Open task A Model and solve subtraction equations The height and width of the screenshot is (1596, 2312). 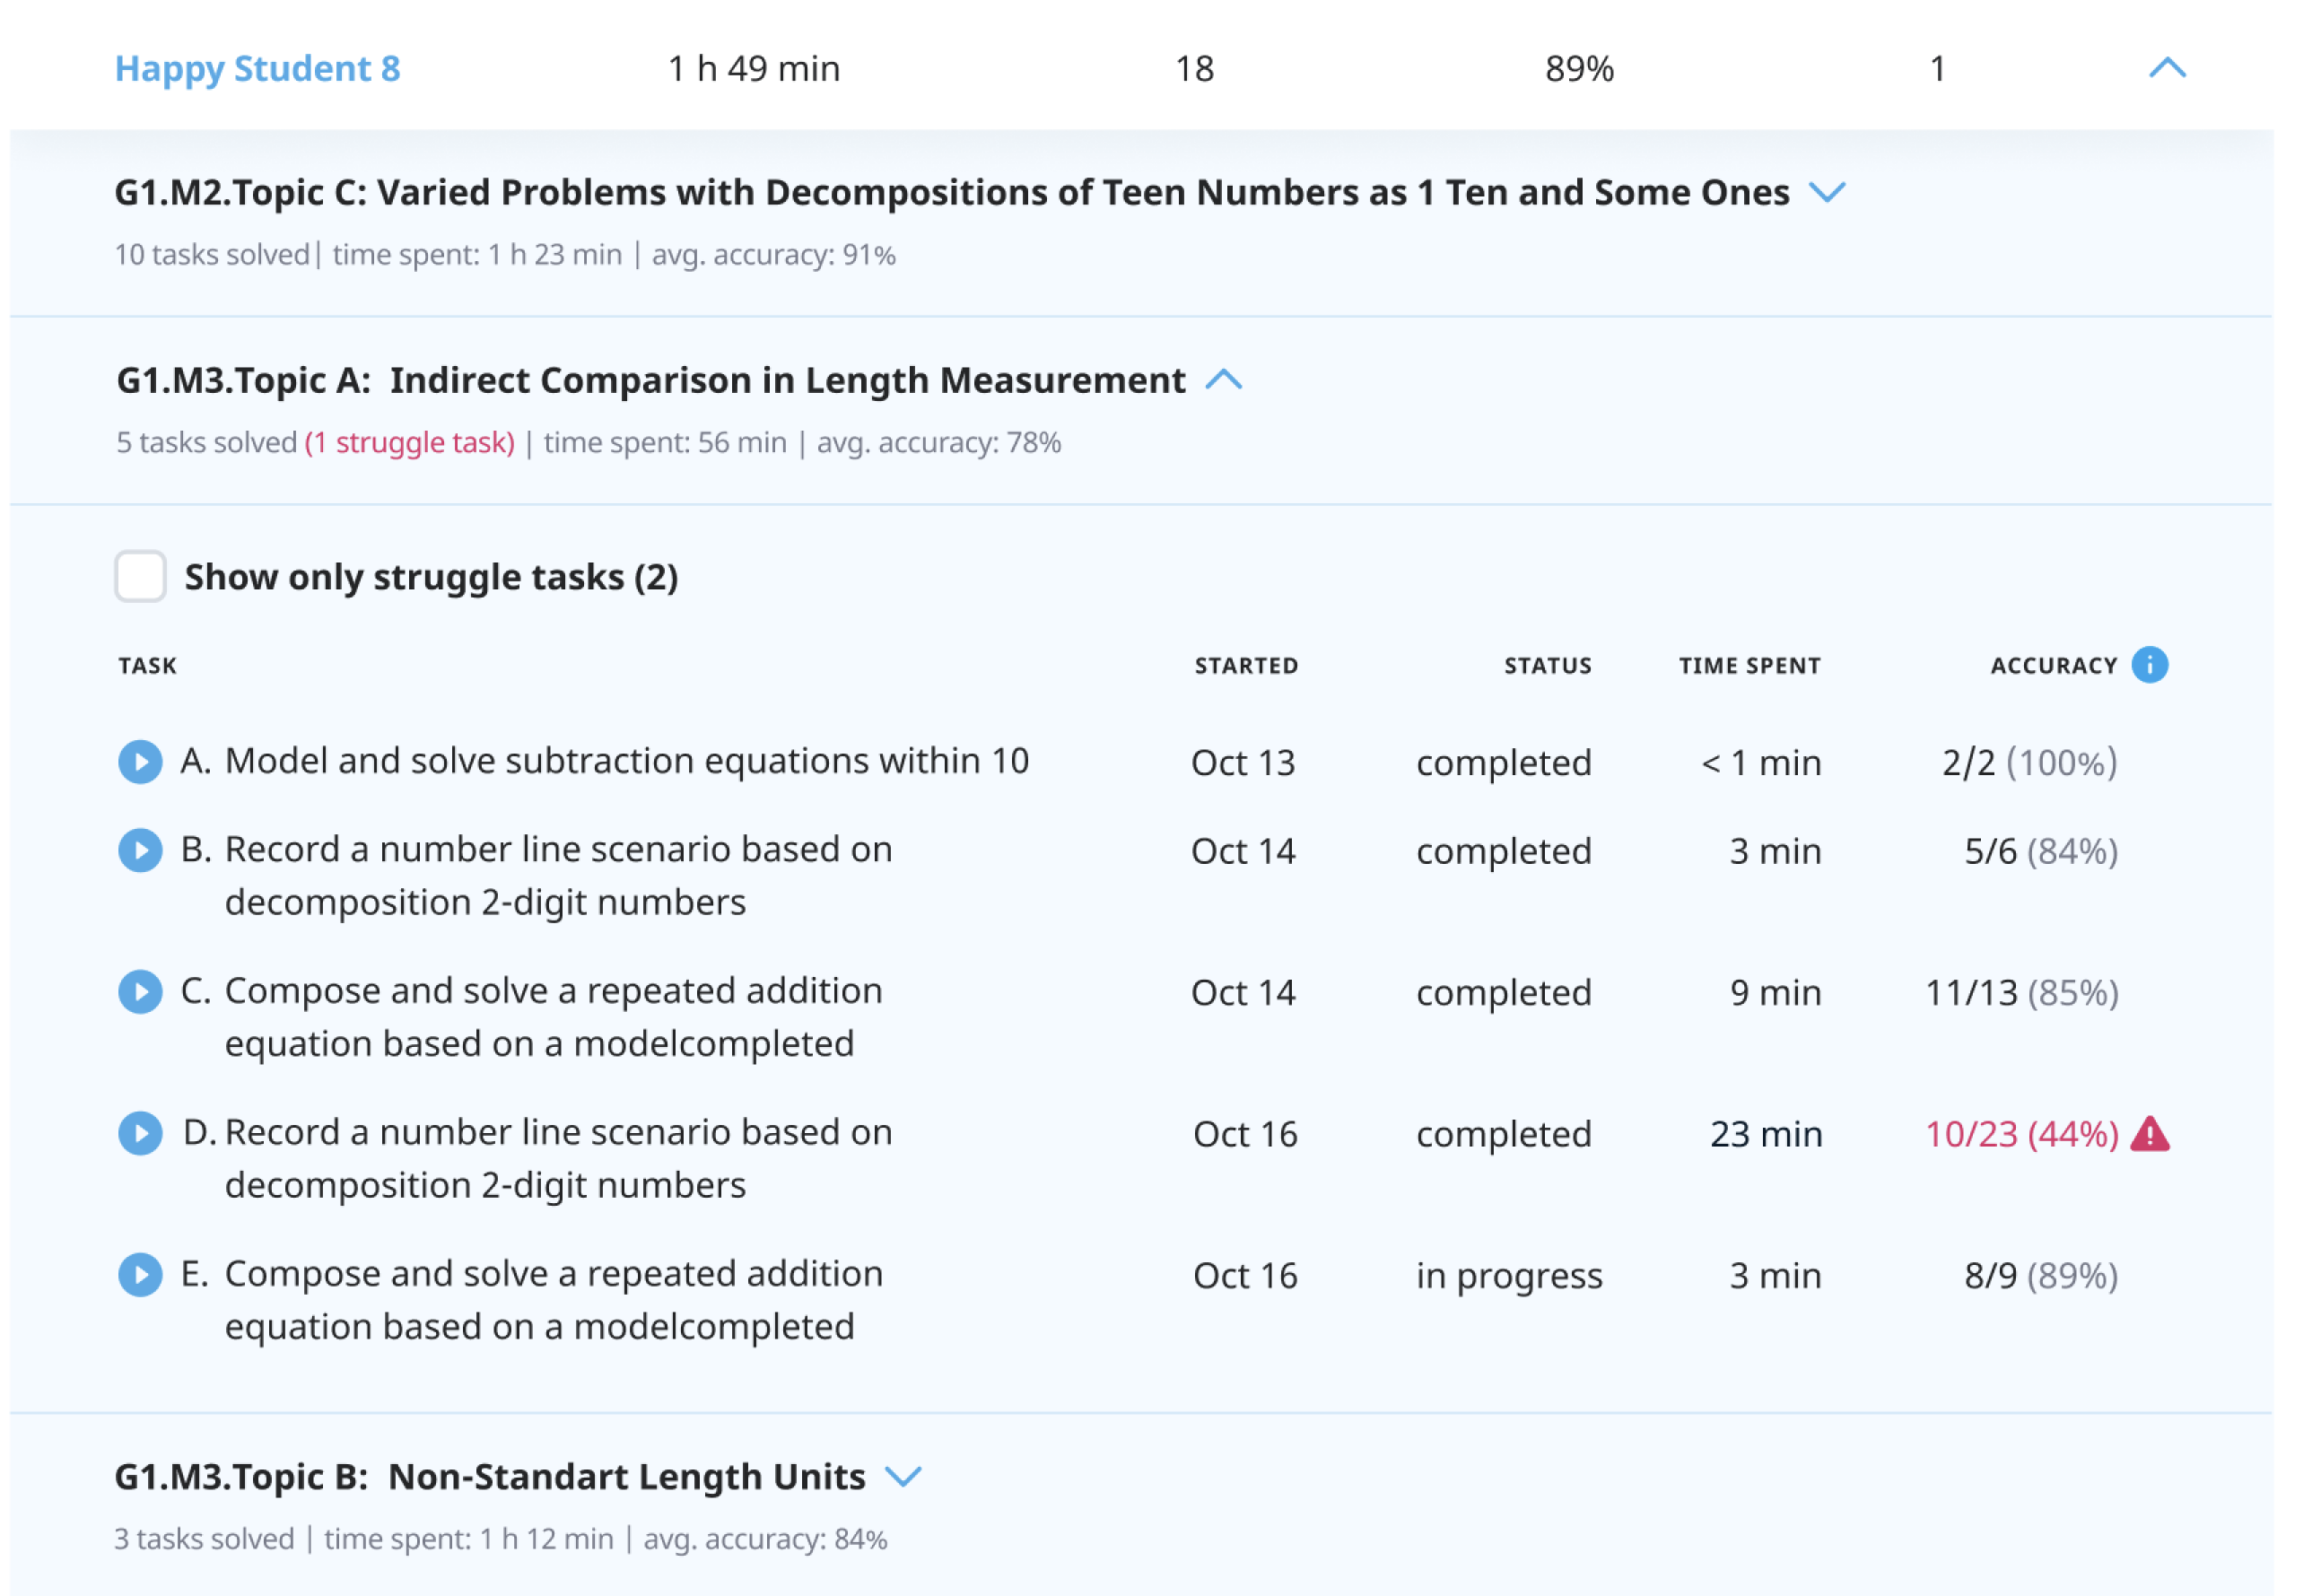click(604, 762)
